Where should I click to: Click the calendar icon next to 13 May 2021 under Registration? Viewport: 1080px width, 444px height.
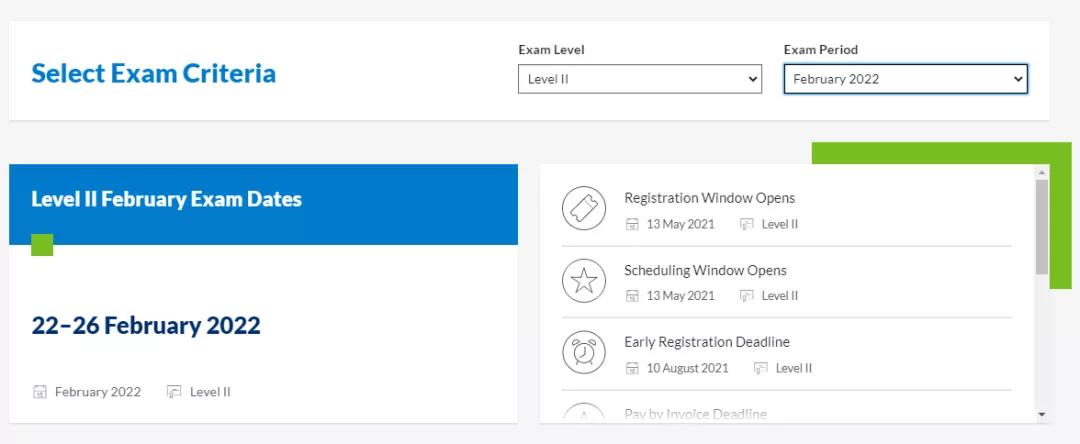coord(632,224)
